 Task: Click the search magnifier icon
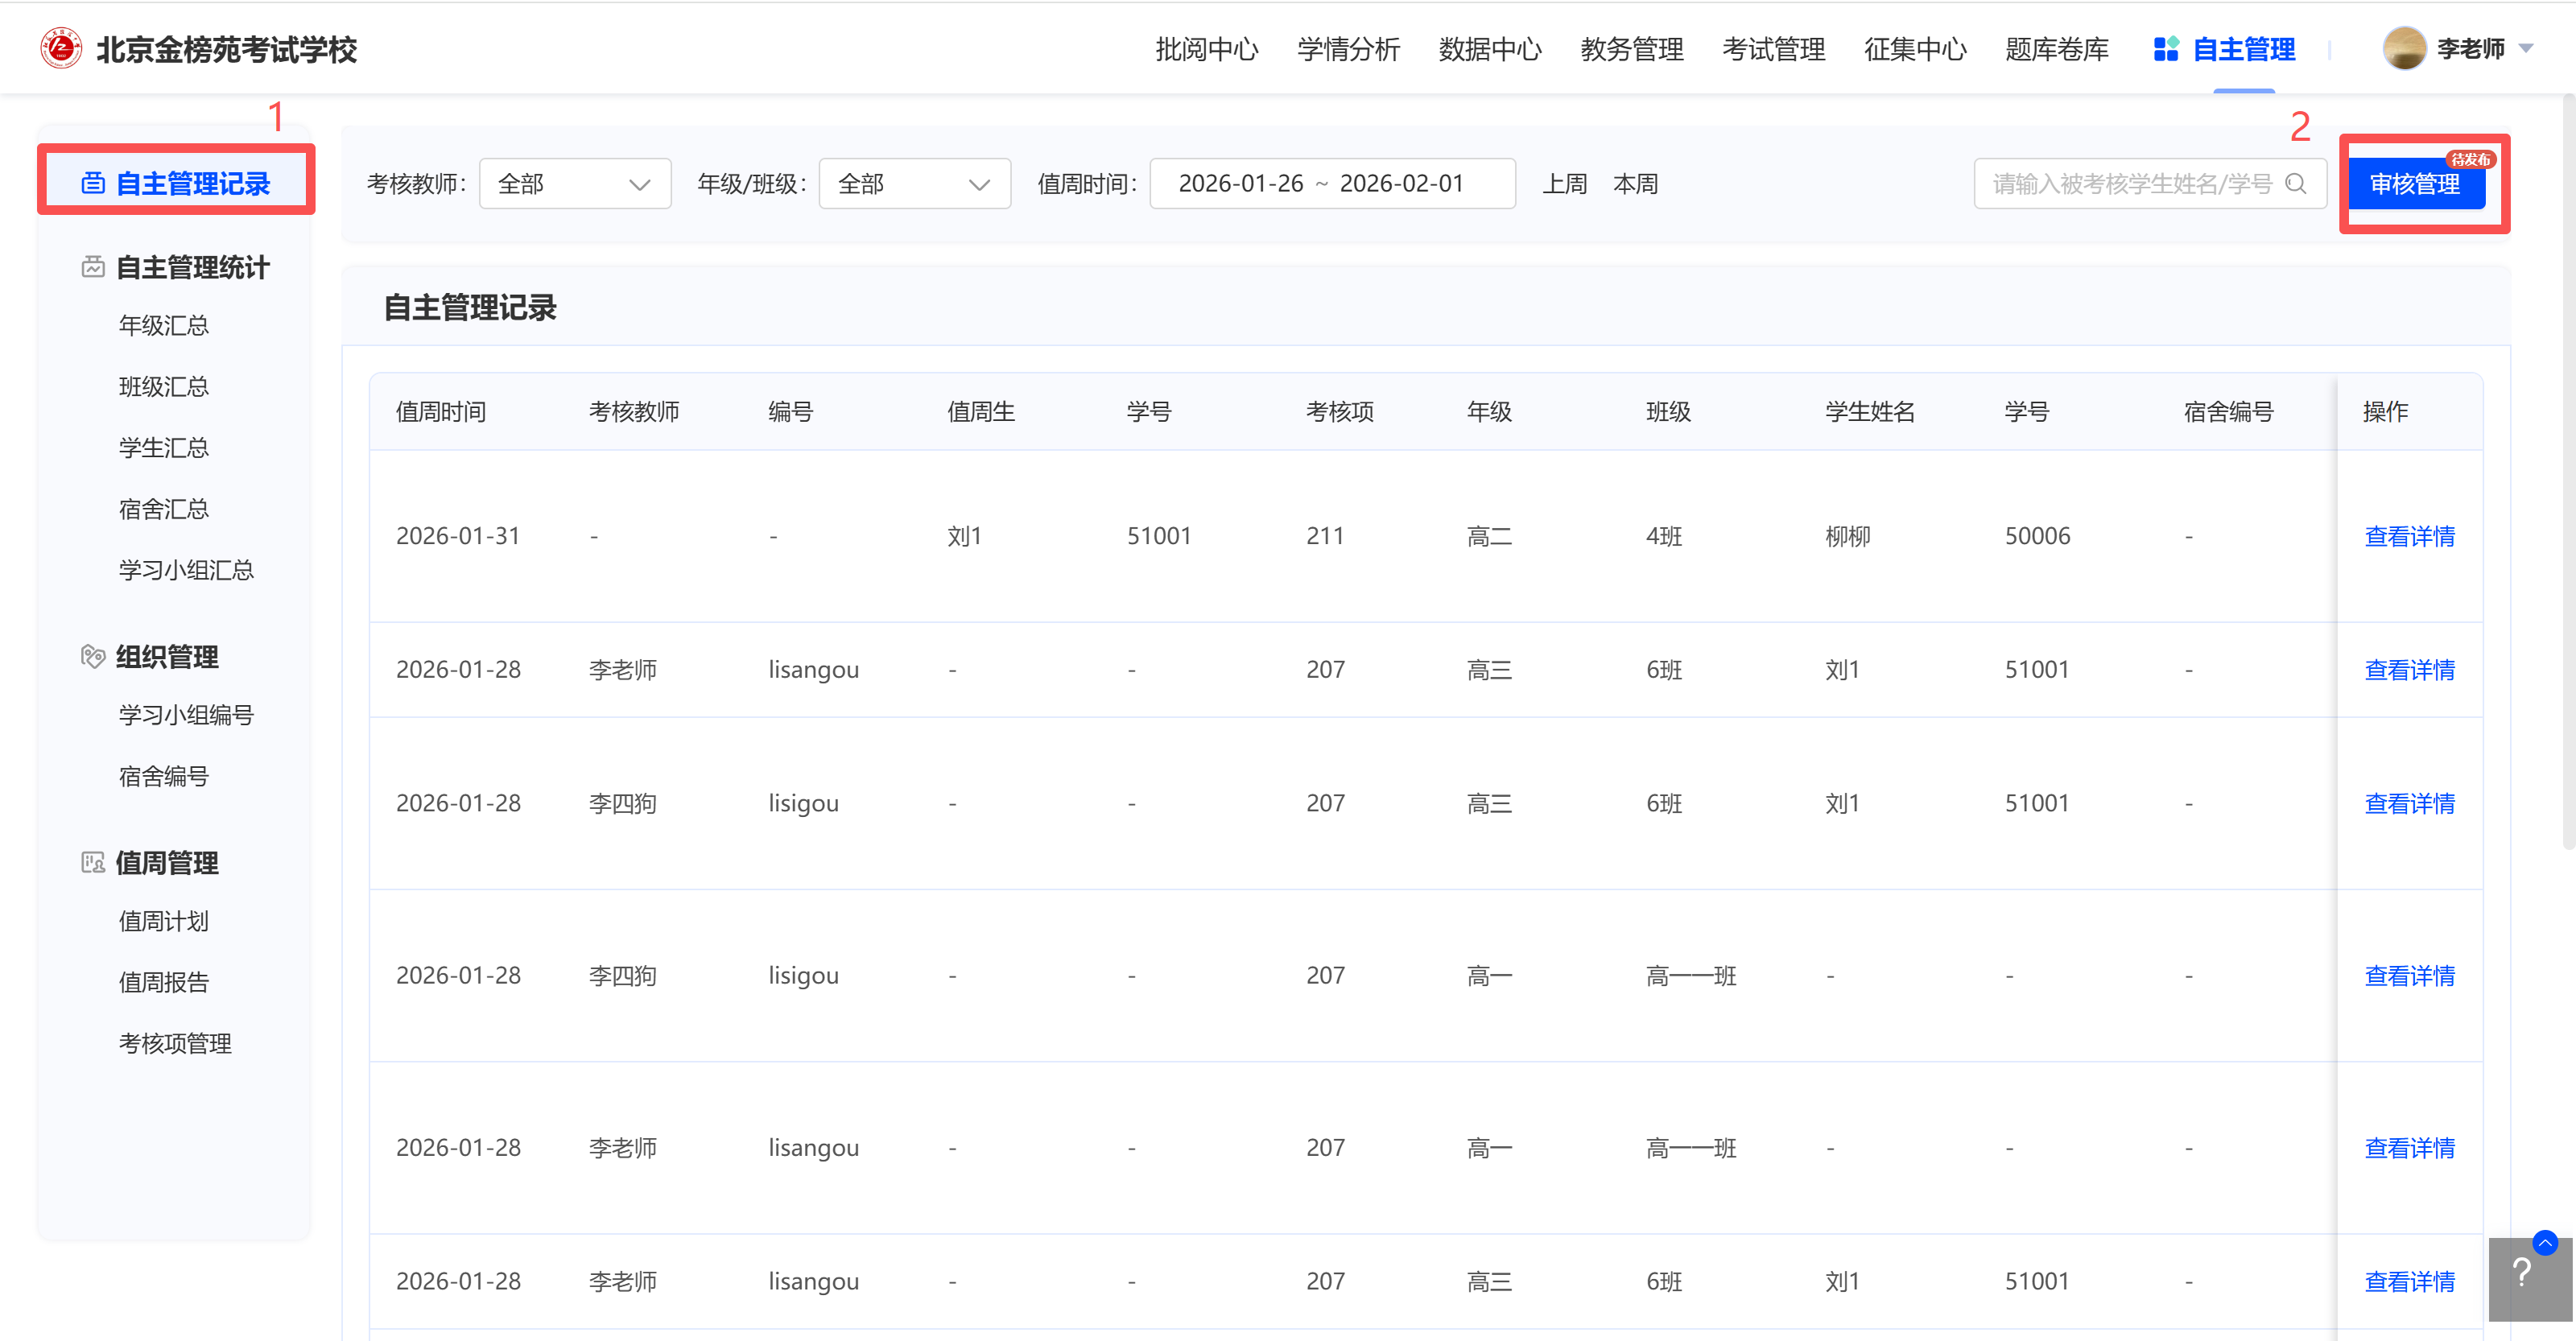(x=2296, y=184)
